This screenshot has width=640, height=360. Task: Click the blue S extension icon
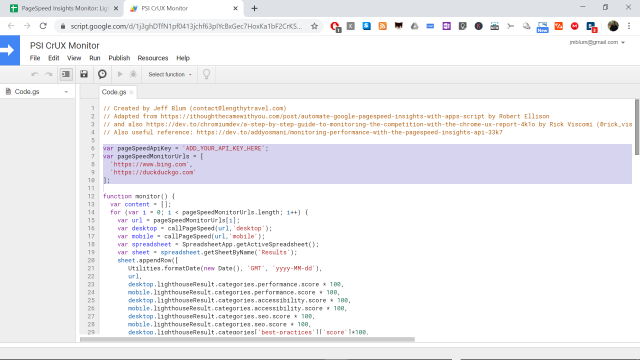(367, 26)
